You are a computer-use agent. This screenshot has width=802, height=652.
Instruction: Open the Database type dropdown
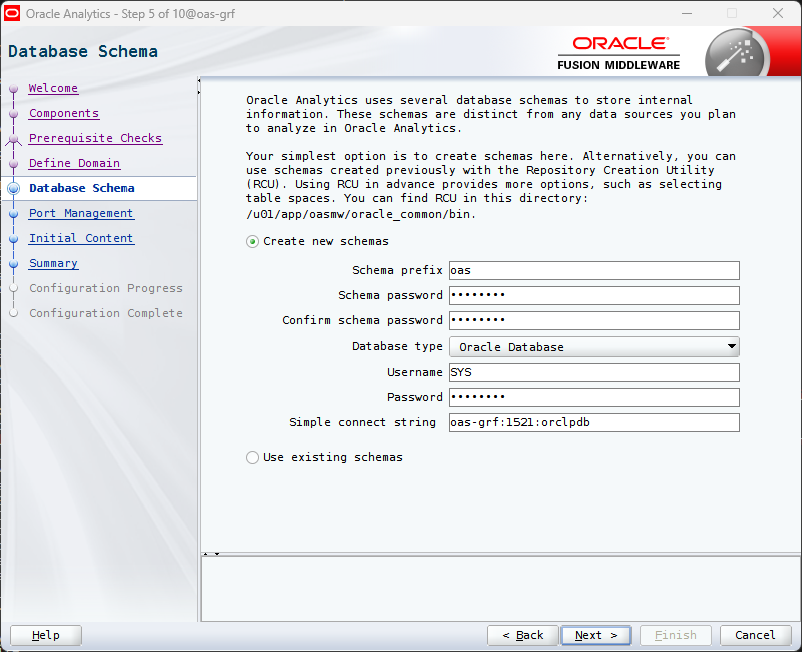pos(731,346)
